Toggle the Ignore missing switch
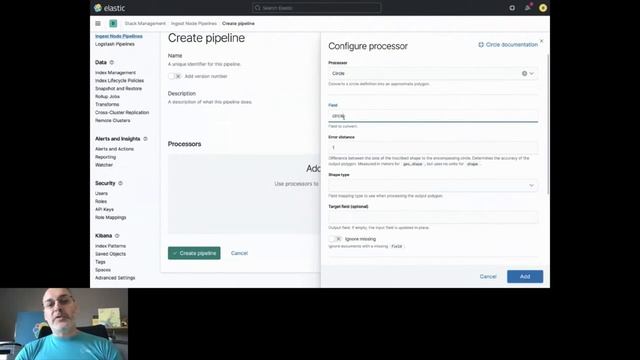The width and height of the screenshot is (640, 360). click(335, 239)
